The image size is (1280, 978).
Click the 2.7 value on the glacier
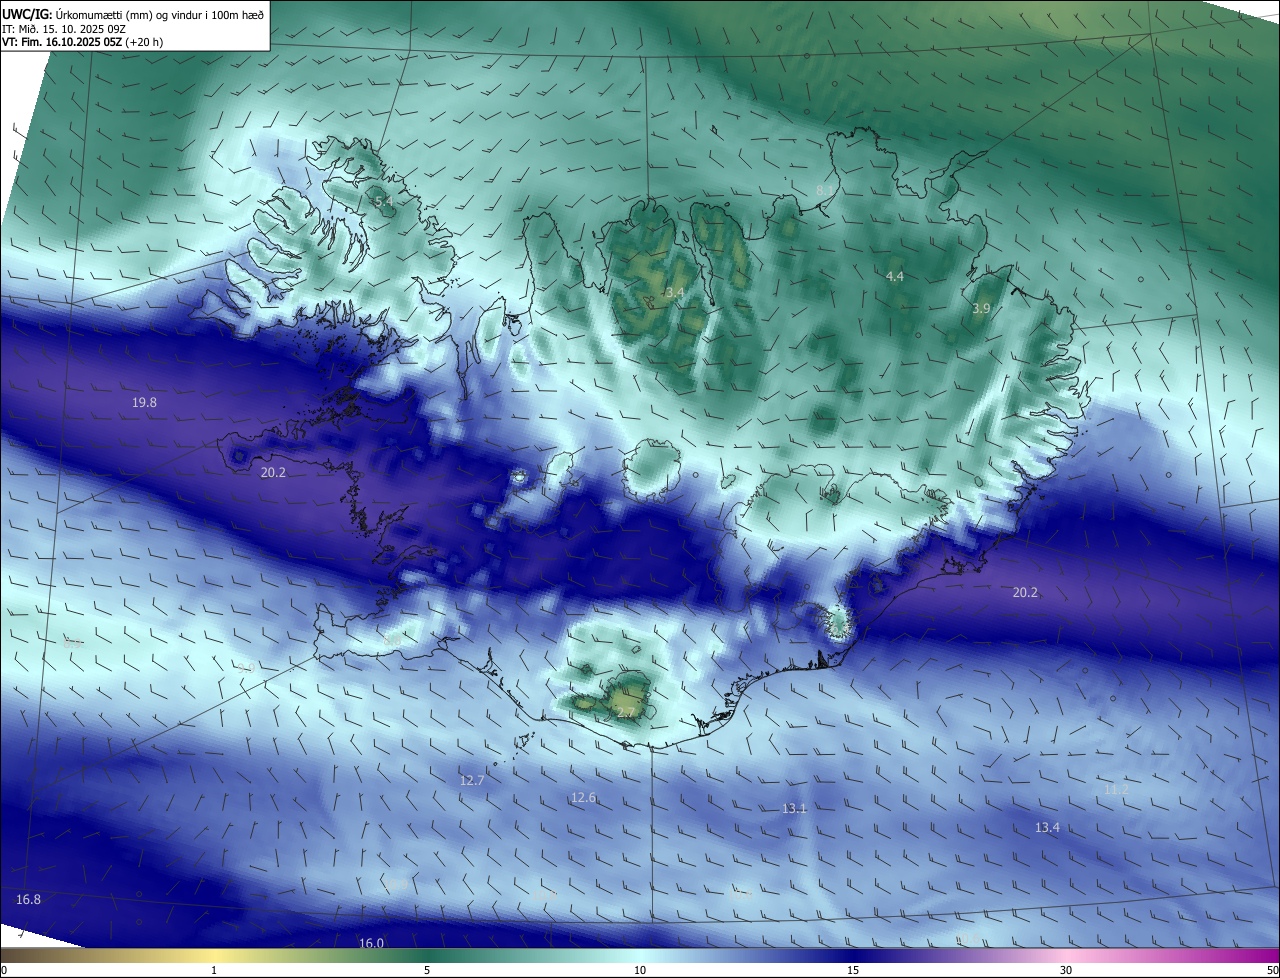pos(626,713)
